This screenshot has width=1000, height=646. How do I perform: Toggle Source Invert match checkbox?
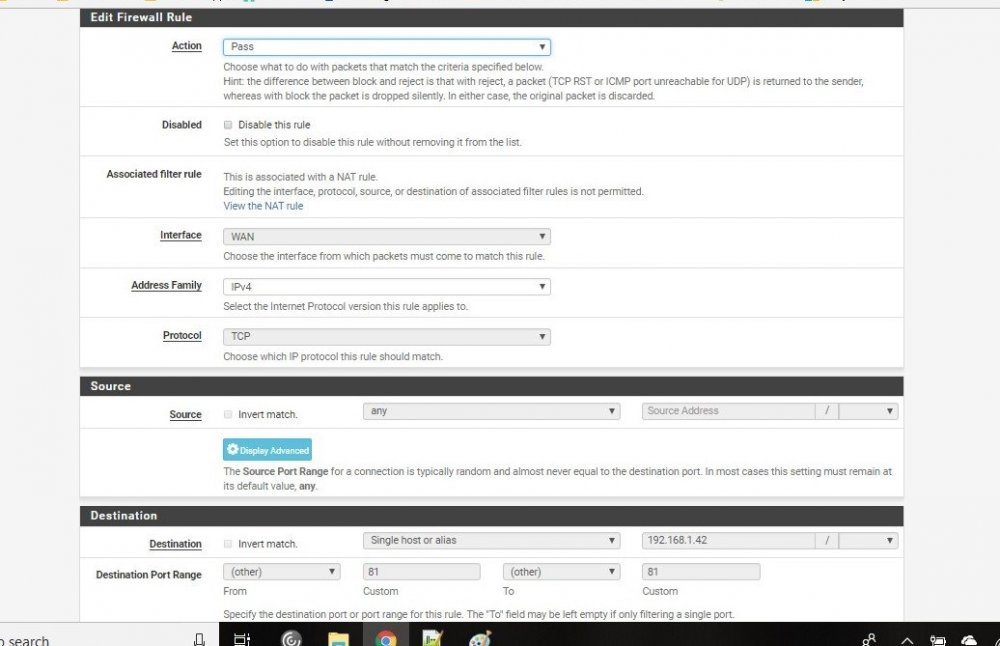[x=228, y=415]
